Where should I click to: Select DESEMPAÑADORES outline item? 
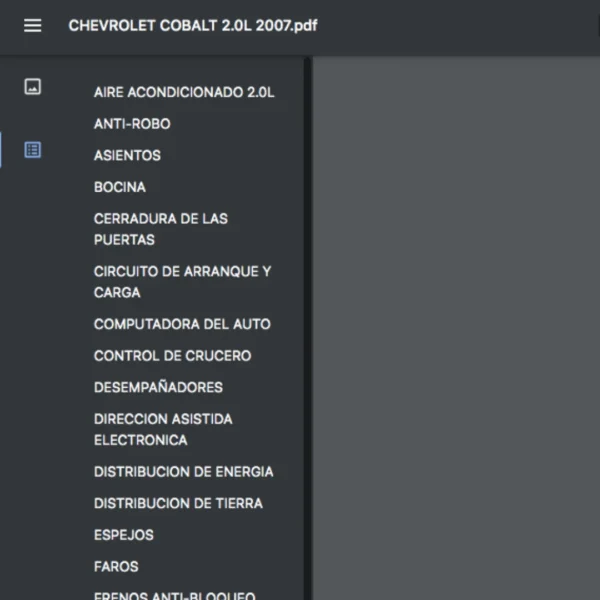[158, 387]
